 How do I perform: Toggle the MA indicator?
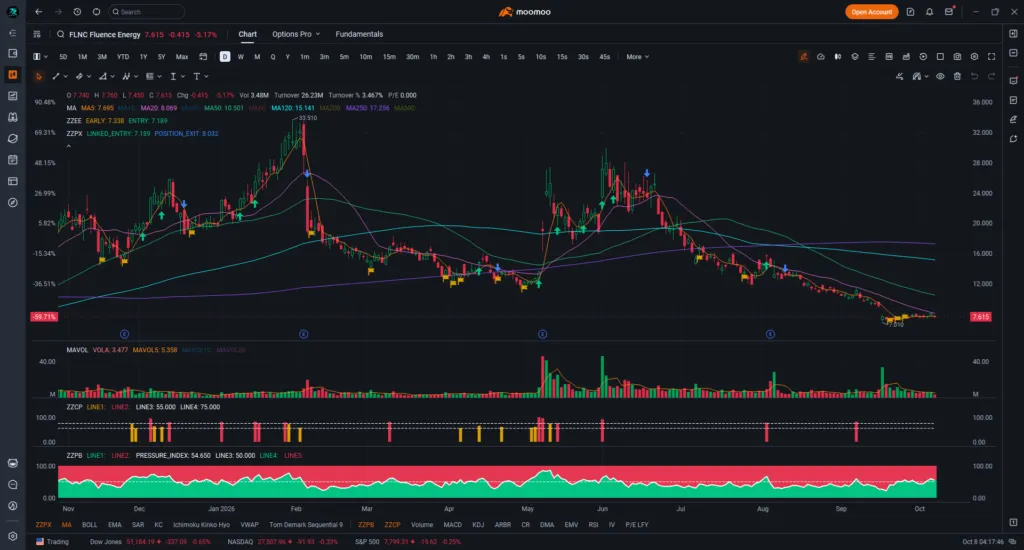[x=67, y=525]
